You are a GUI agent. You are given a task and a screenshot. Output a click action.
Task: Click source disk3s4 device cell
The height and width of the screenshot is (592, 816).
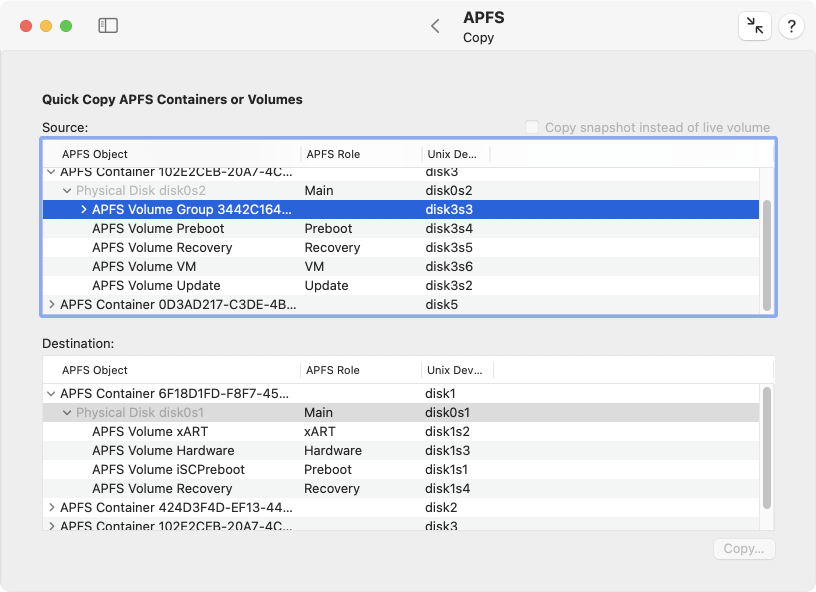click(449, 228)
